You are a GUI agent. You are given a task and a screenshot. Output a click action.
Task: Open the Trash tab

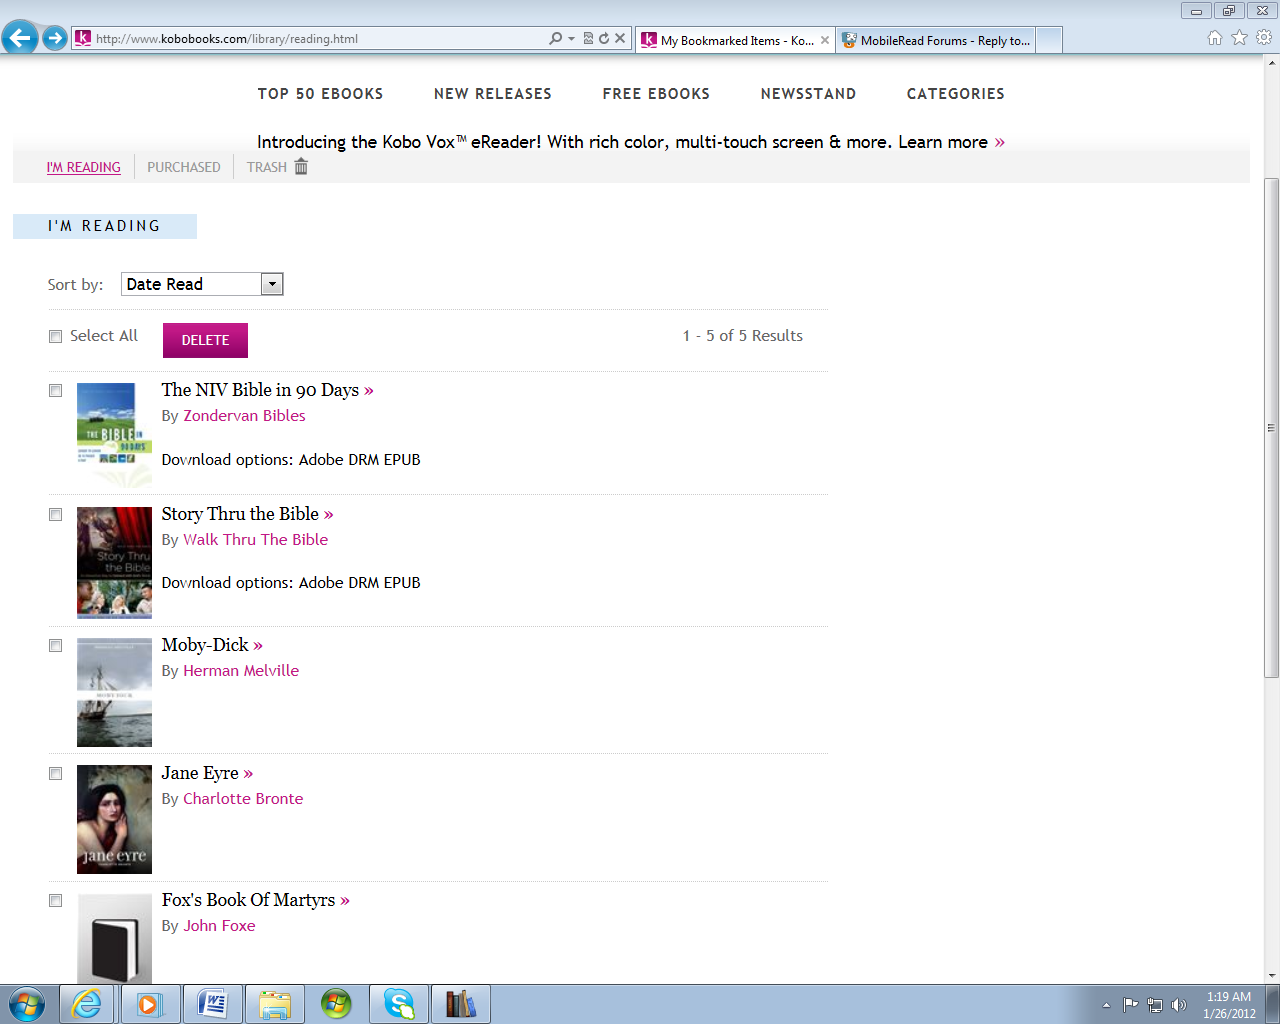pyautogui.click(x=267, y=167)
